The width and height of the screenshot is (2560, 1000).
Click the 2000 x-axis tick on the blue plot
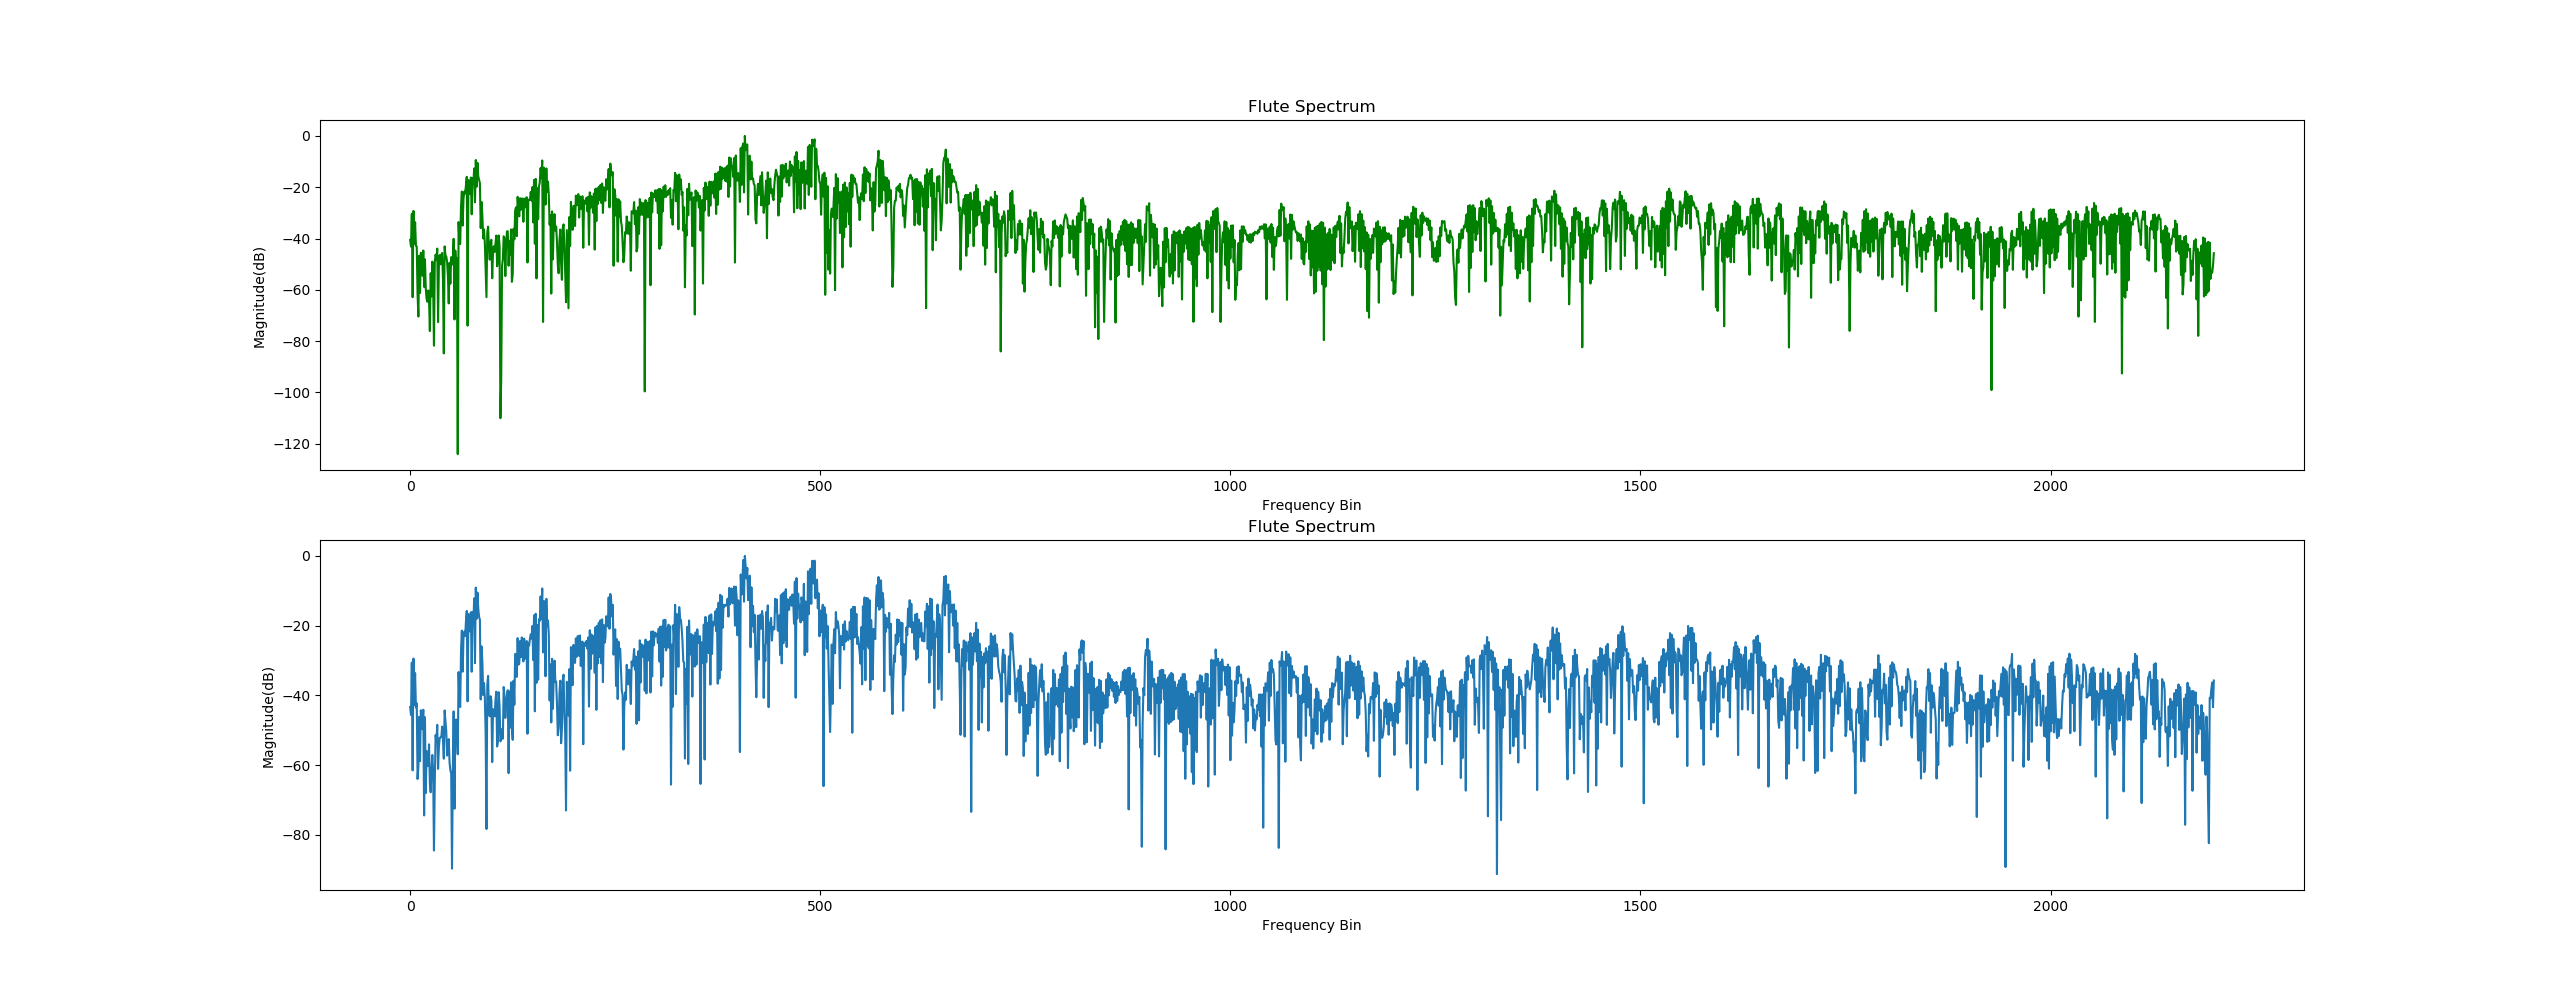coord(2050,907)
